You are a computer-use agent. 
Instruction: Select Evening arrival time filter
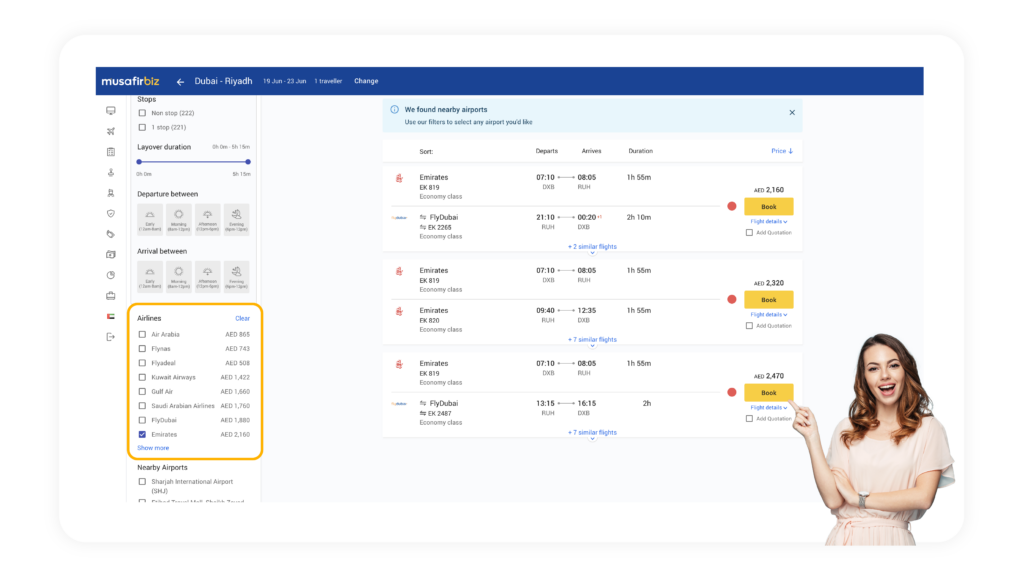236,276
